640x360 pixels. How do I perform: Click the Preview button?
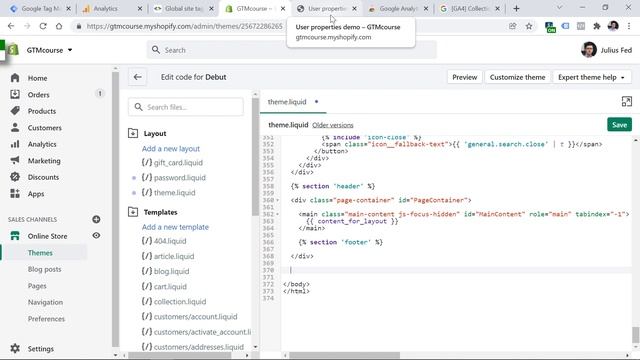click(464, 77)
